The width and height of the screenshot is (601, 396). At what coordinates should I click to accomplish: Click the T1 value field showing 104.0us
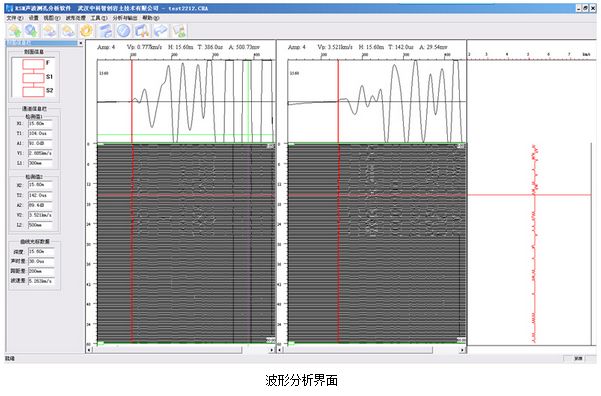[40, 133]
